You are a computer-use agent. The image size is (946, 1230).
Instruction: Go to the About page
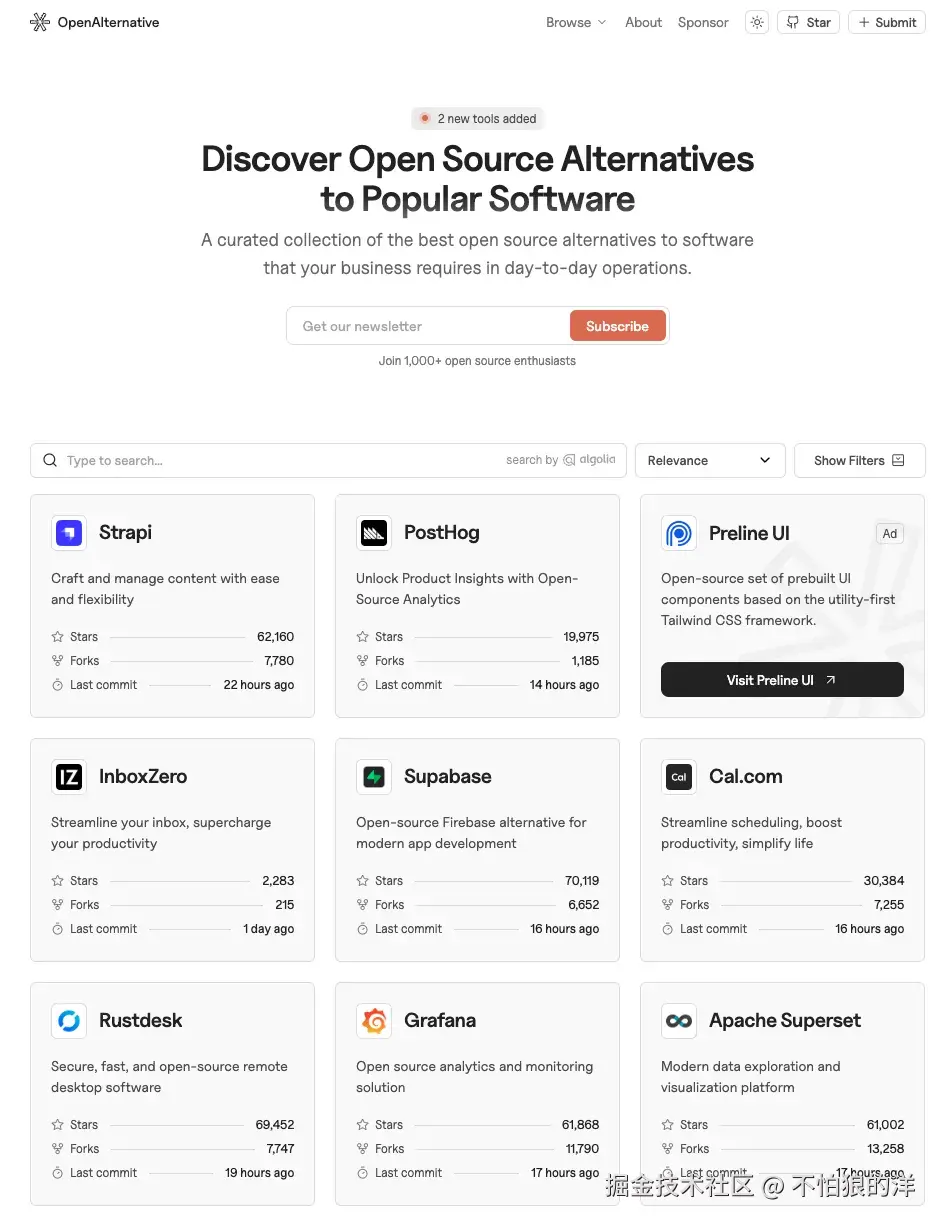pos(643,22)
